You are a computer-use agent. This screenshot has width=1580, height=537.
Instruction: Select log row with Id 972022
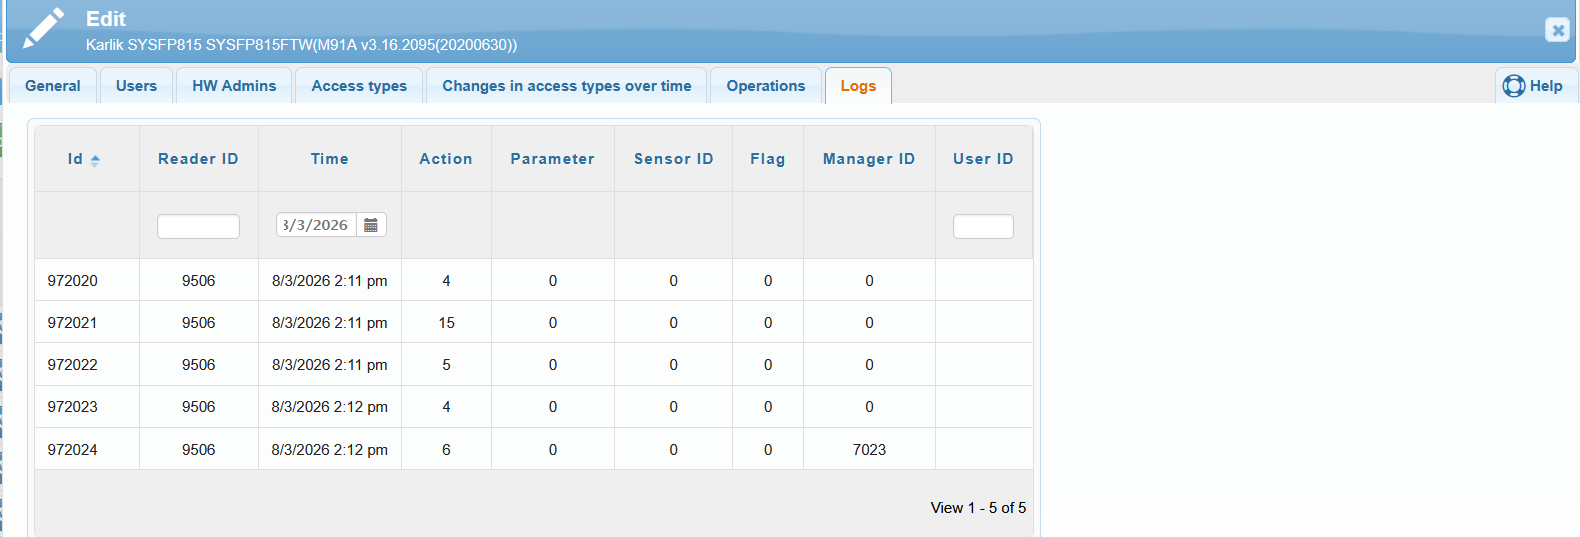pos(534,365)
